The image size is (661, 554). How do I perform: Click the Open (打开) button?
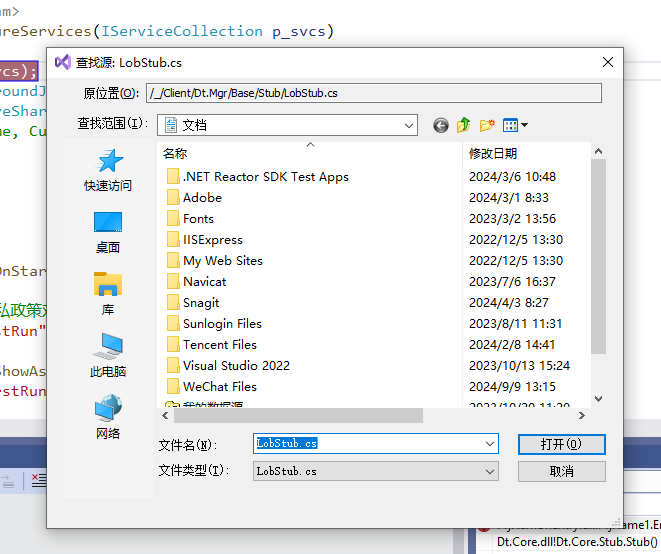pos(561,443)
